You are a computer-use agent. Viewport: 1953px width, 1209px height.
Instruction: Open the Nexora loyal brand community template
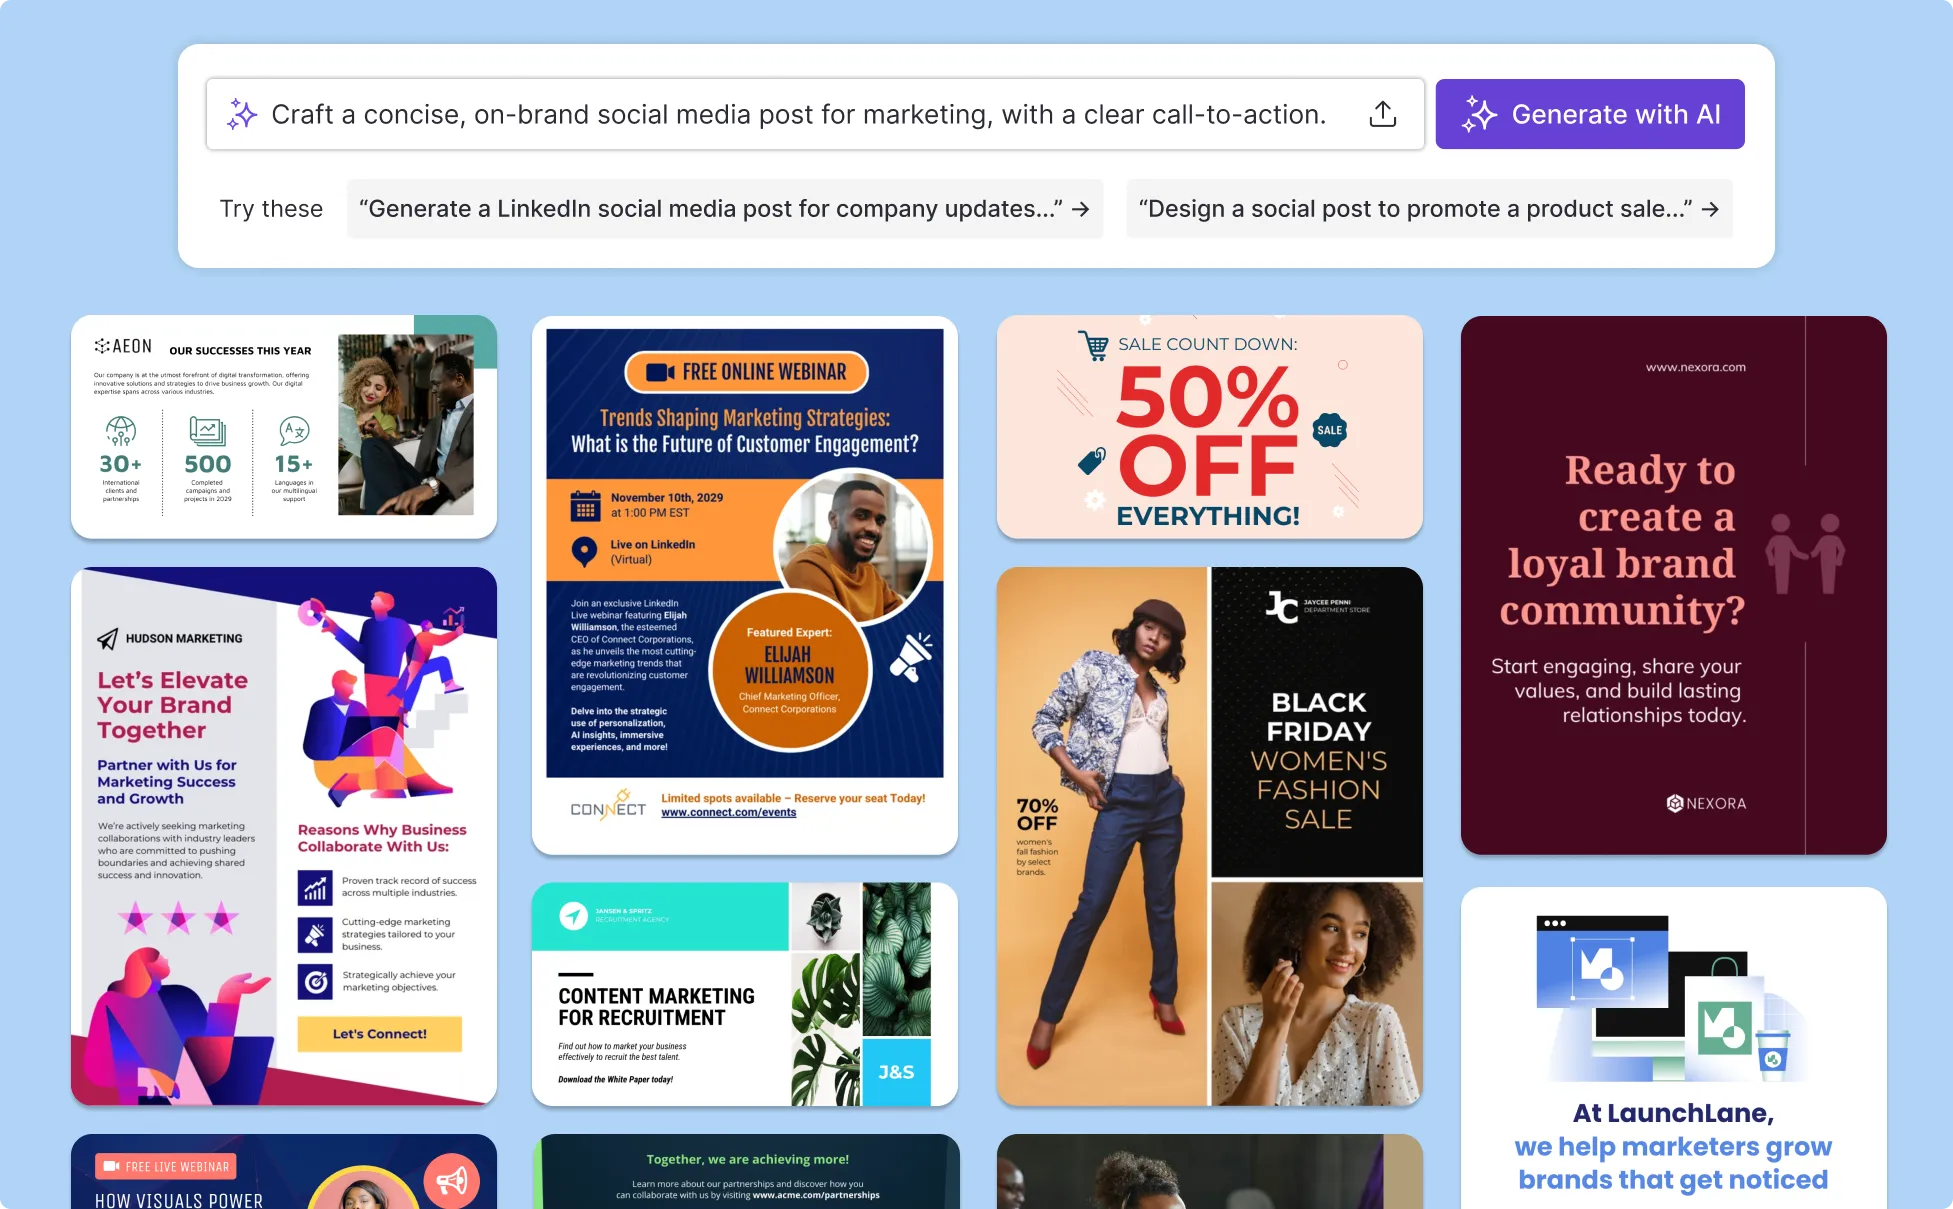[x=1674, y=585]
